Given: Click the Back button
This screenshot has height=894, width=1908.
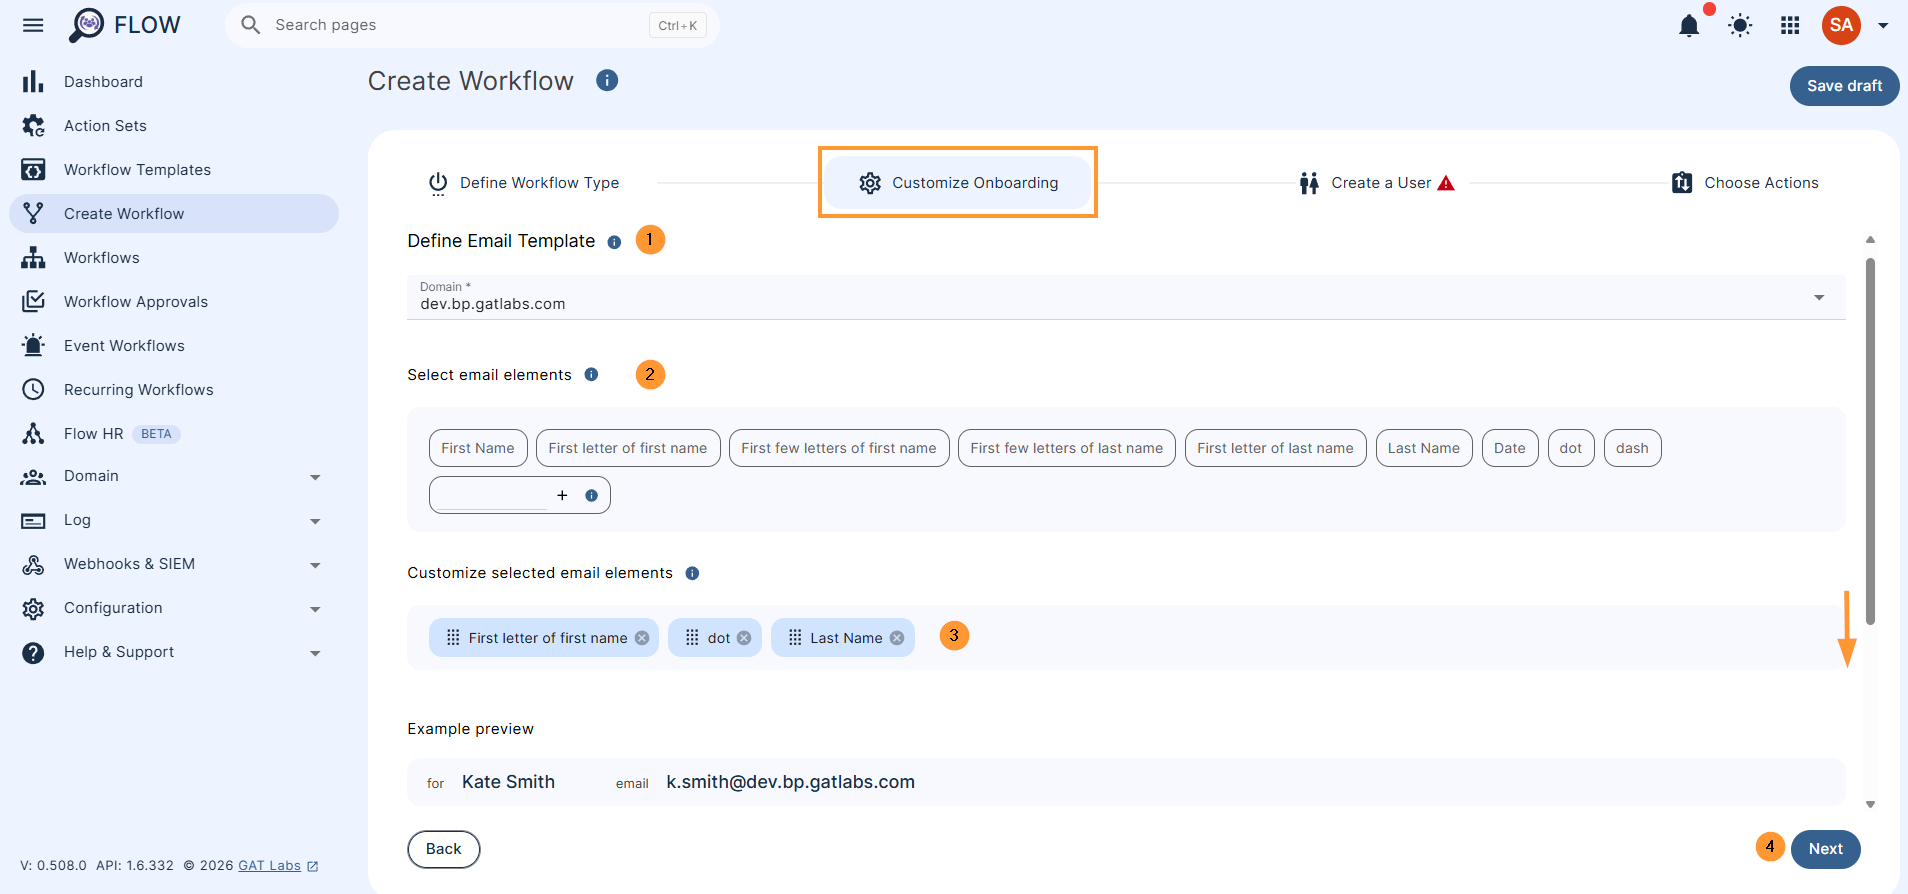Looking at the screenshot, I should coord(444,849).
